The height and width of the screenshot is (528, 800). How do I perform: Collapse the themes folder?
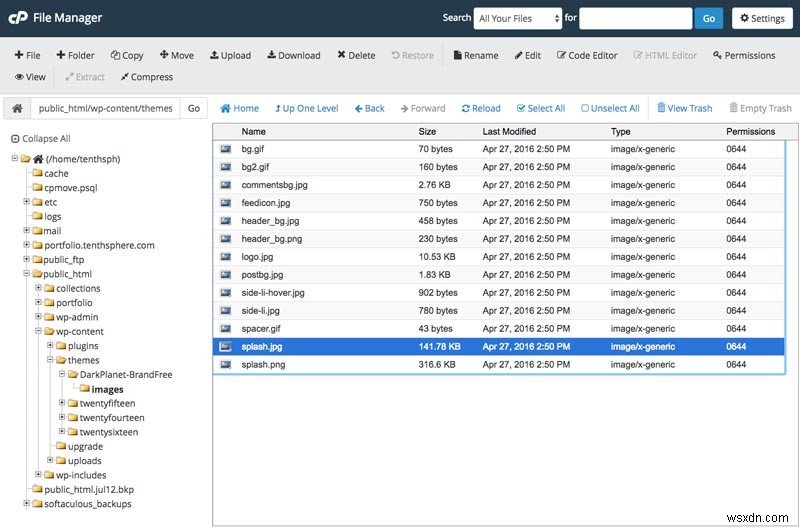coord(50,359)
